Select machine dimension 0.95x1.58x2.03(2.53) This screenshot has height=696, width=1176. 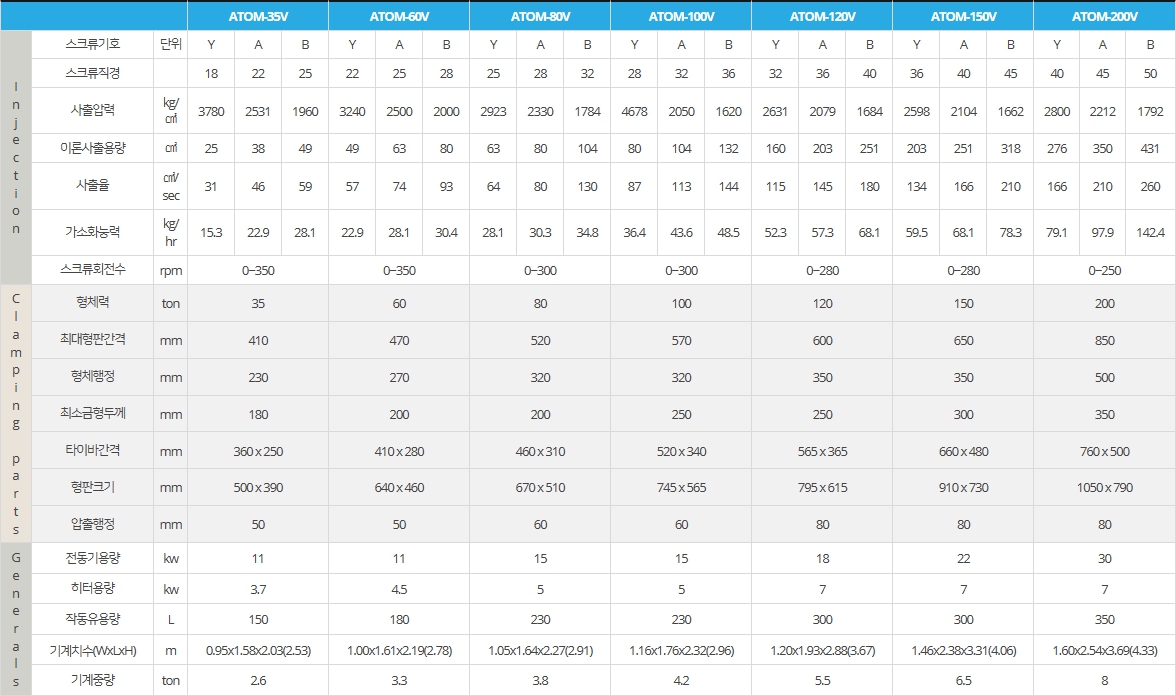[258, 650]
